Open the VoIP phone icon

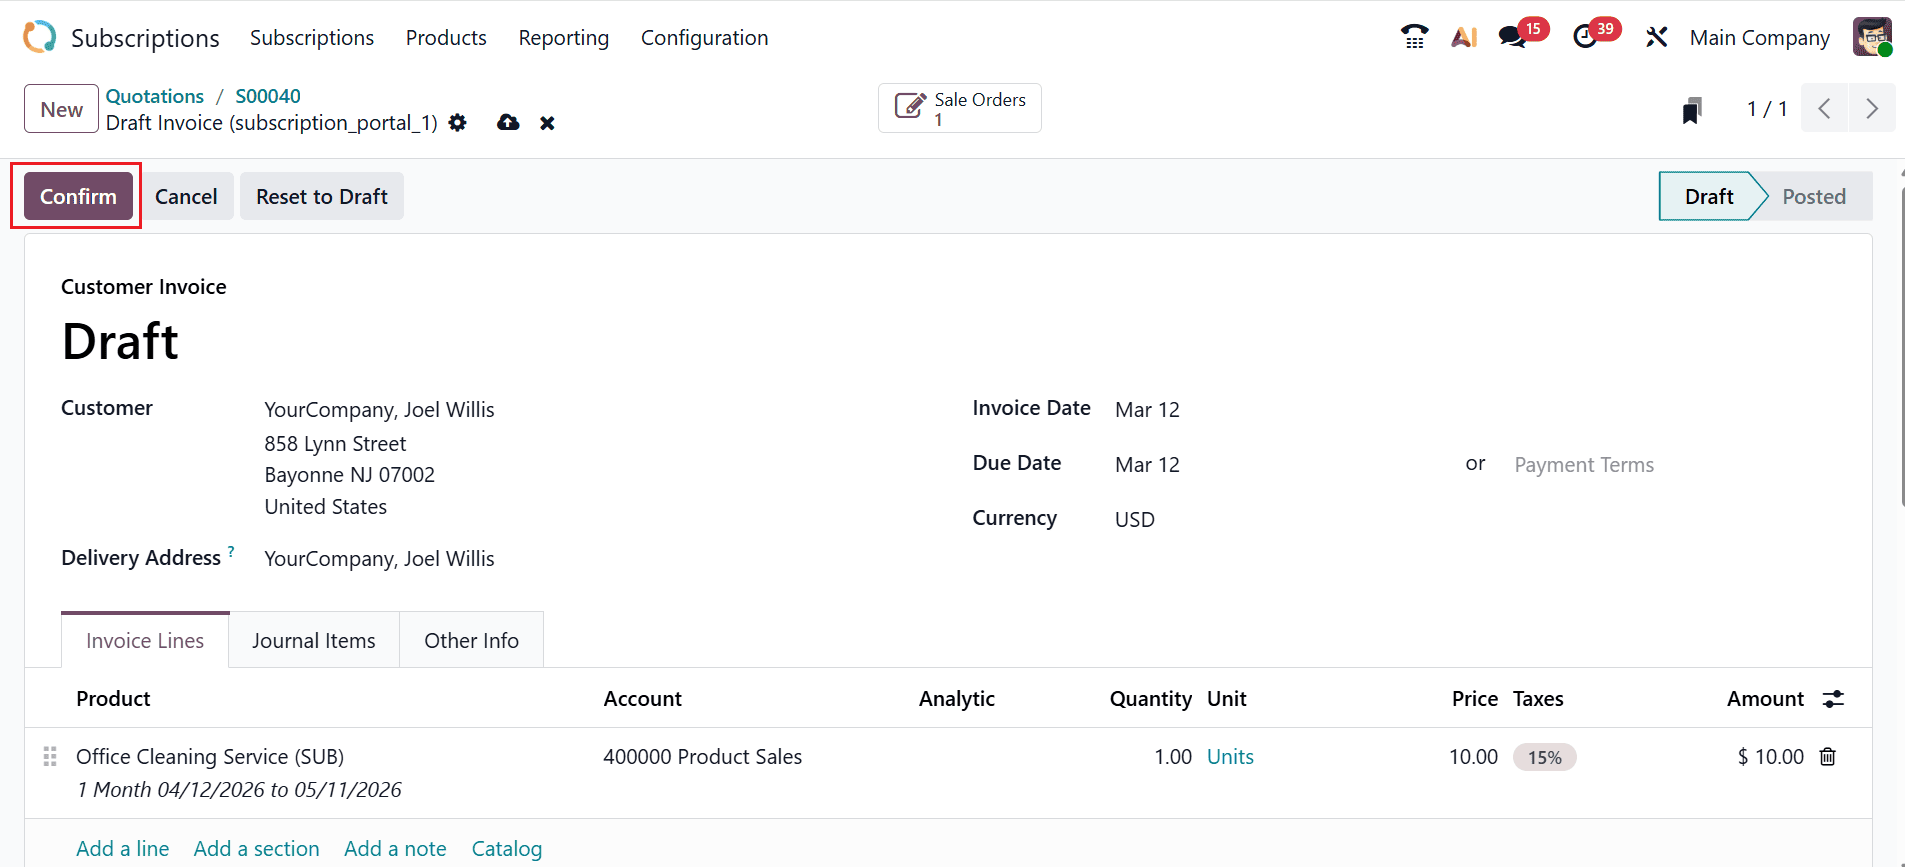1414,37
